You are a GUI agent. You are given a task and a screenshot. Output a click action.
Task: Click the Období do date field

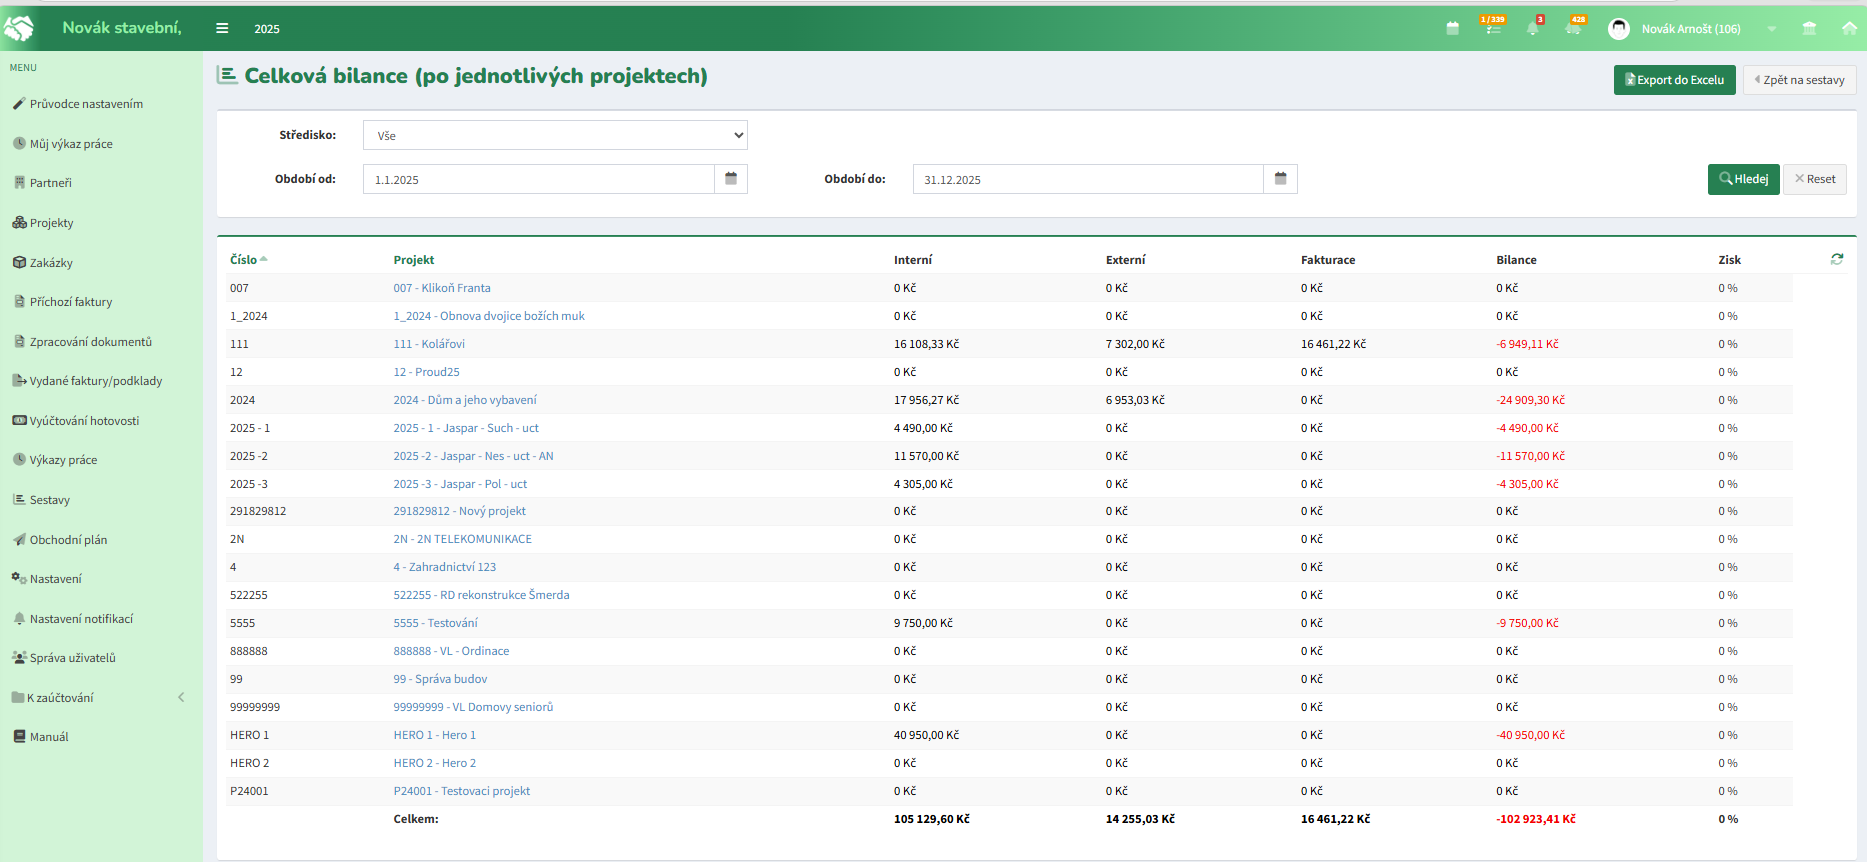pos(1088,179)
